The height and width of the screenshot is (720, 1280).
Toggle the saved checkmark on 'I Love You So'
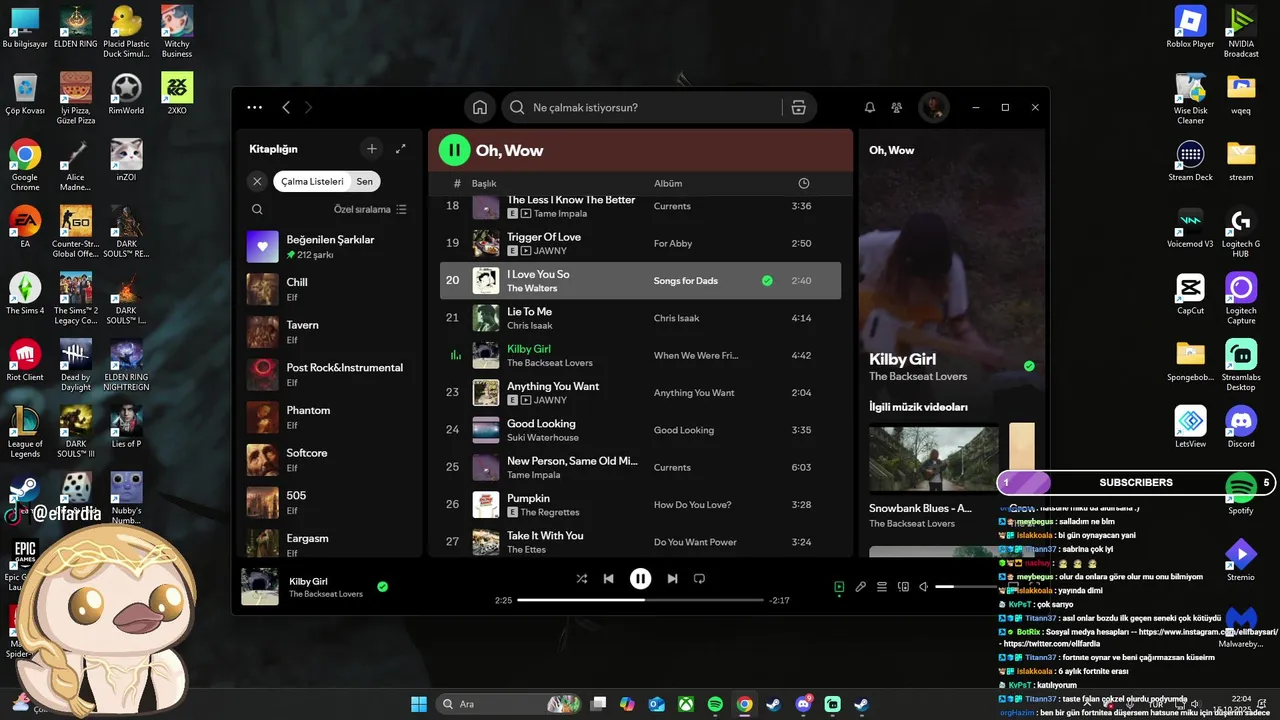(x=767, y=281)
